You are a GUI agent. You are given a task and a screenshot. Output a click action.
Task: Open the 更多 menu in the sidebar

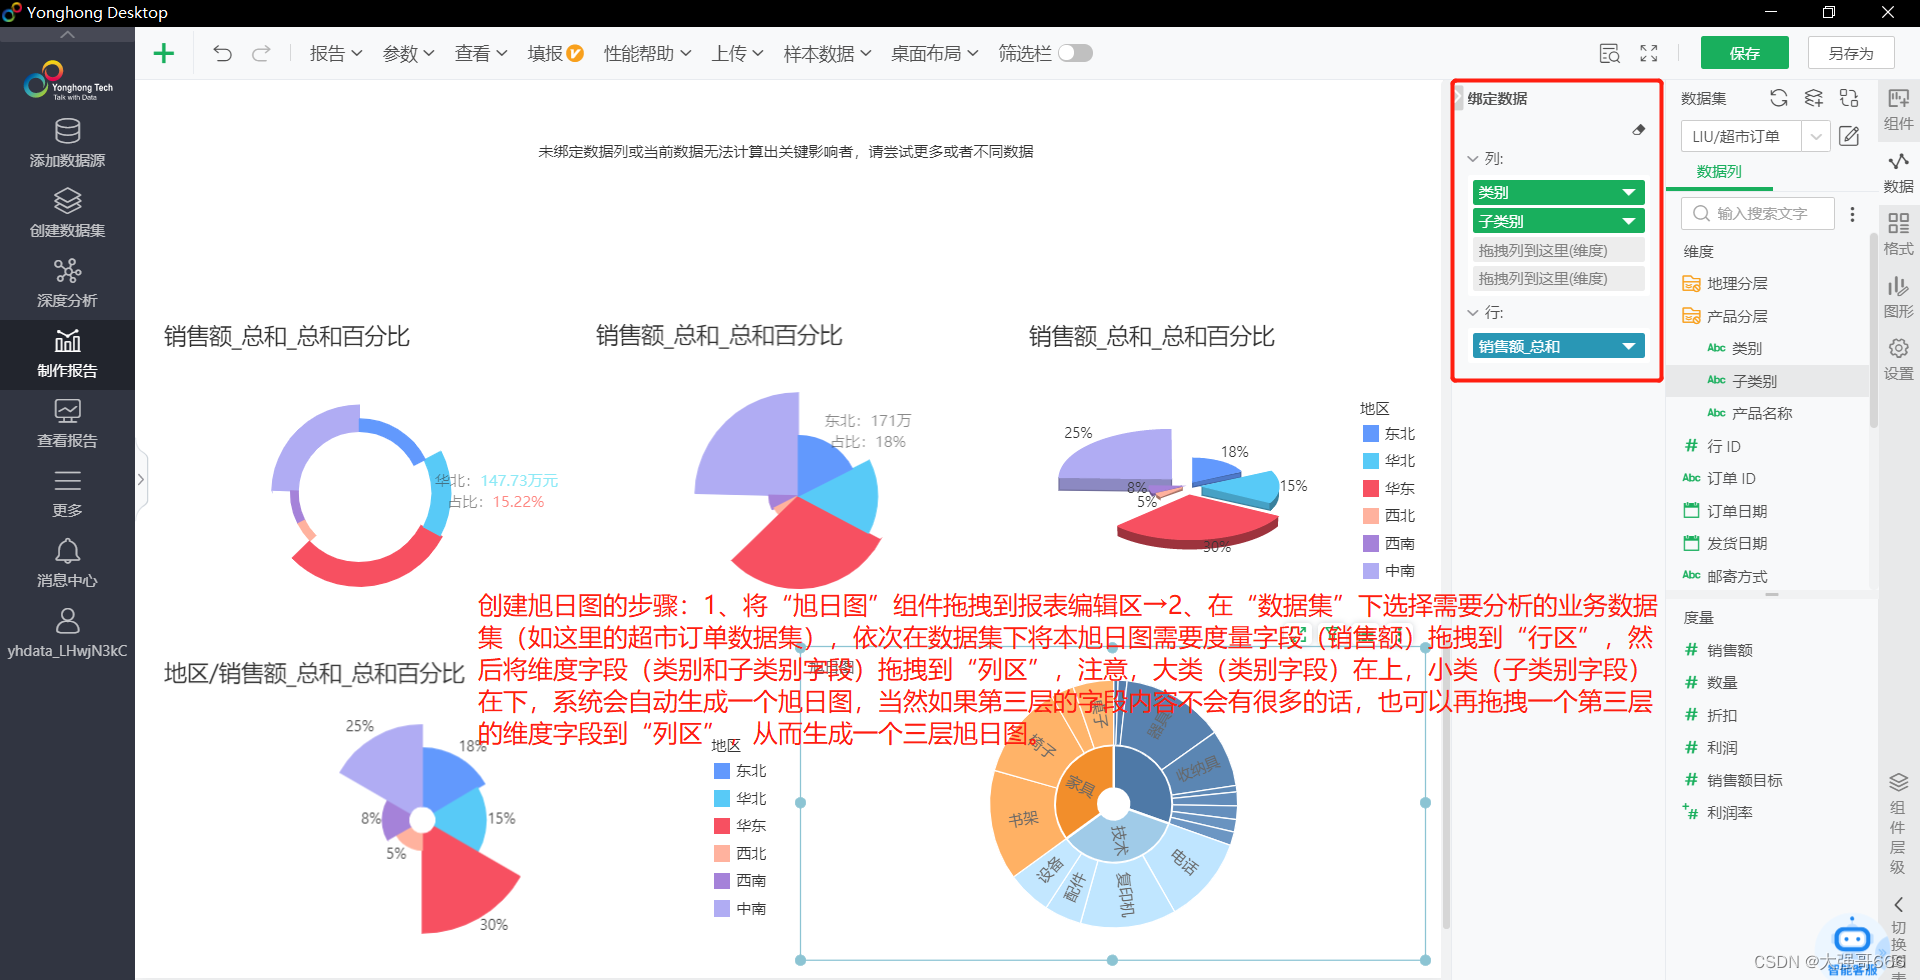tap(67, 494)
